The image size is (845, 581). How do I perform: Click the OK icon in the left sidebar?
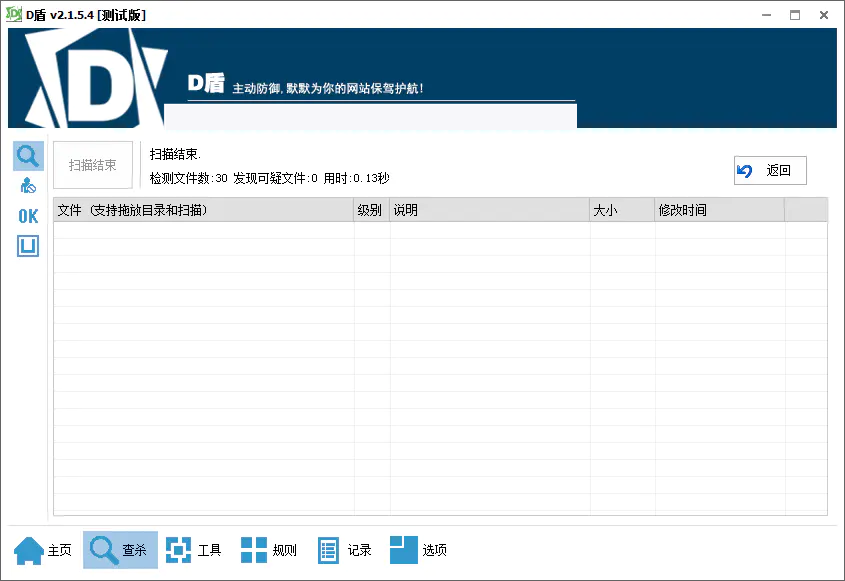point(27,215)
